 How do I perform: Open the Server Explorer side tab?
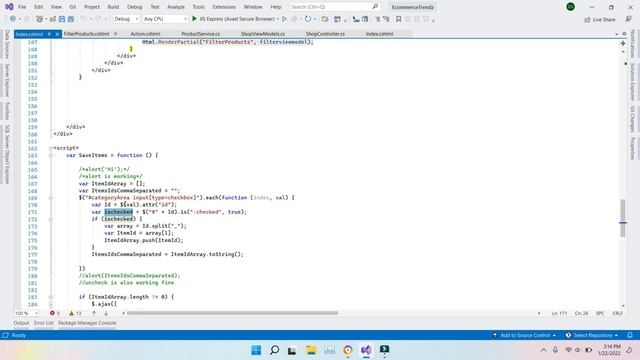7,80
